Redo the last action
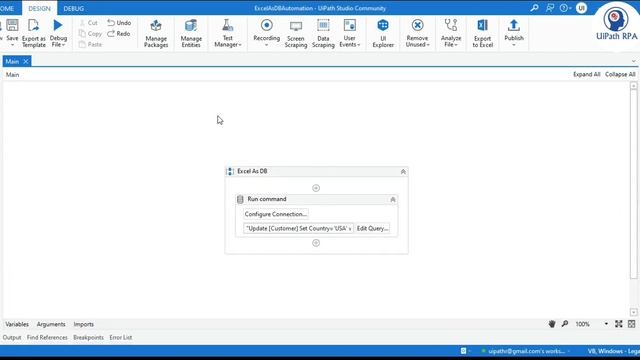The width and height of the screenshot is (640, 360). click(x=119, y=33)
